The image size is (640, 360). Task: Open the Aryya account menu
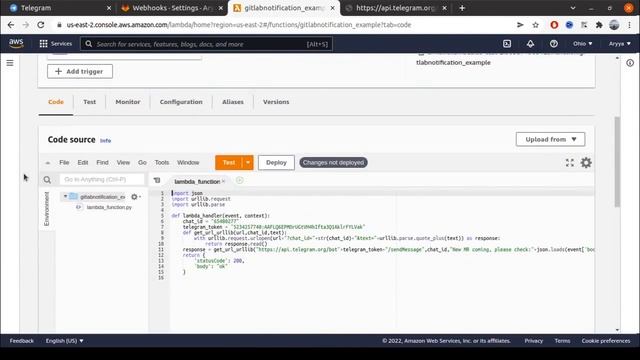click(620, 44)
